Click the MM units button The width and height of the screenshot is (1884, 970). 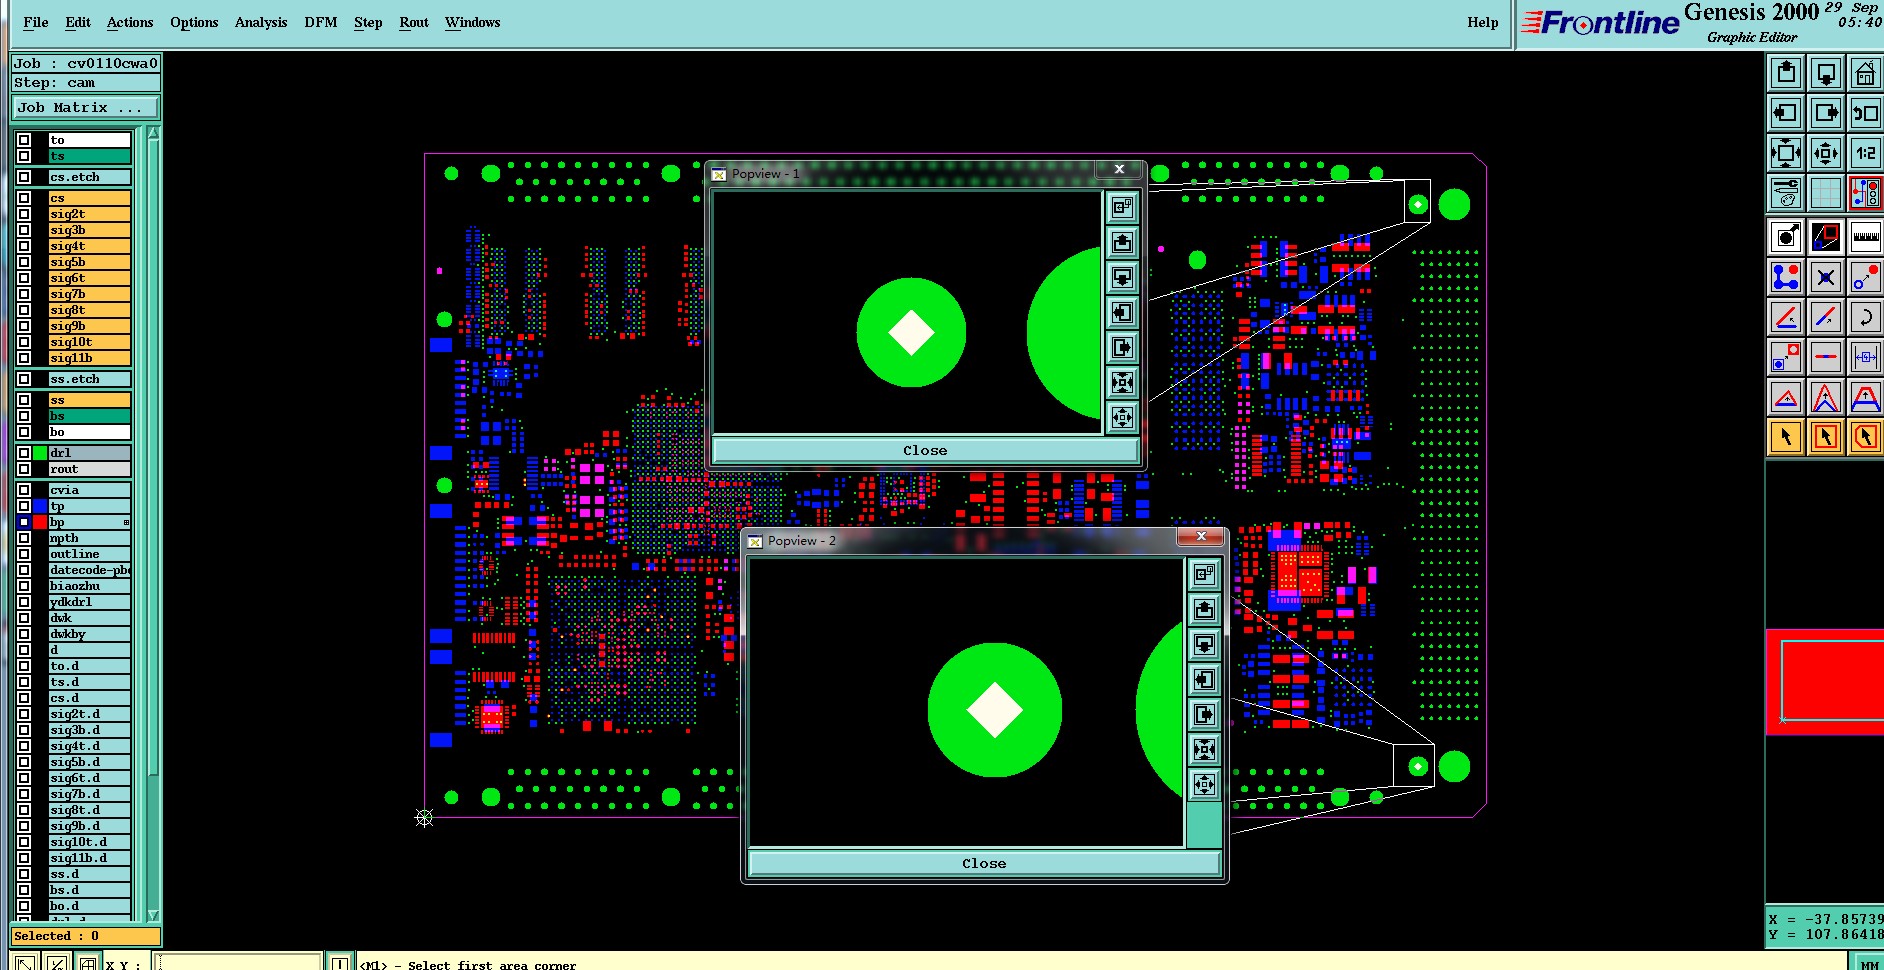click(x=1869, y=963)
